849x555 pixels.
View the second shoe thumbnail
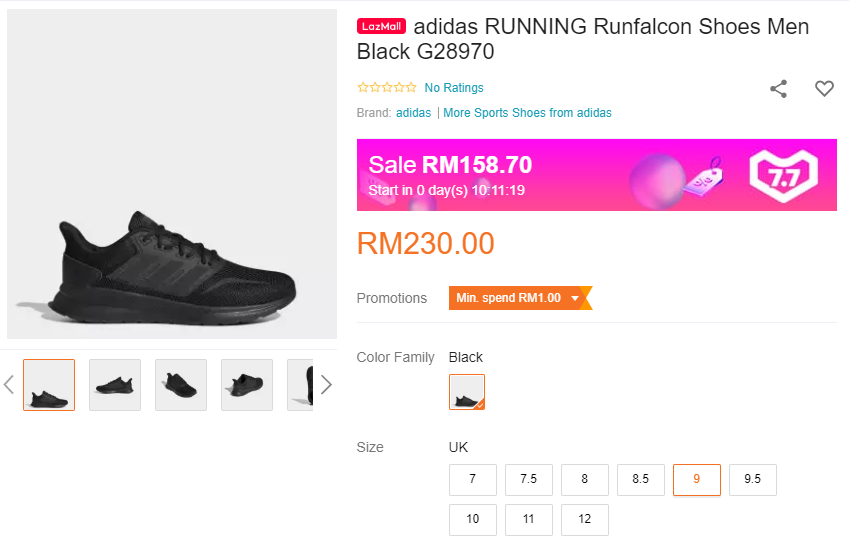tap(115, 385)
